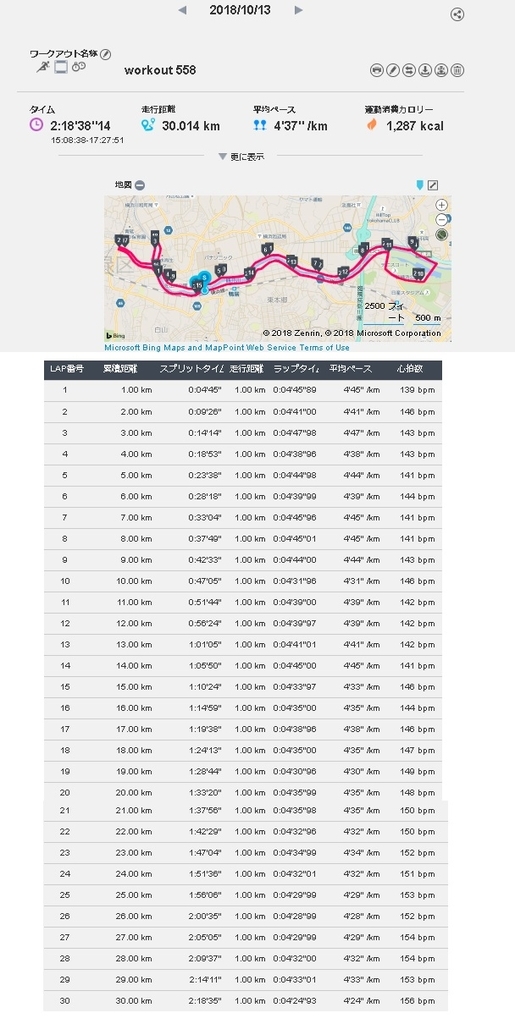515x1024 pixels.
Task: Go to the previous date arrow
Action: pos(182,10)
